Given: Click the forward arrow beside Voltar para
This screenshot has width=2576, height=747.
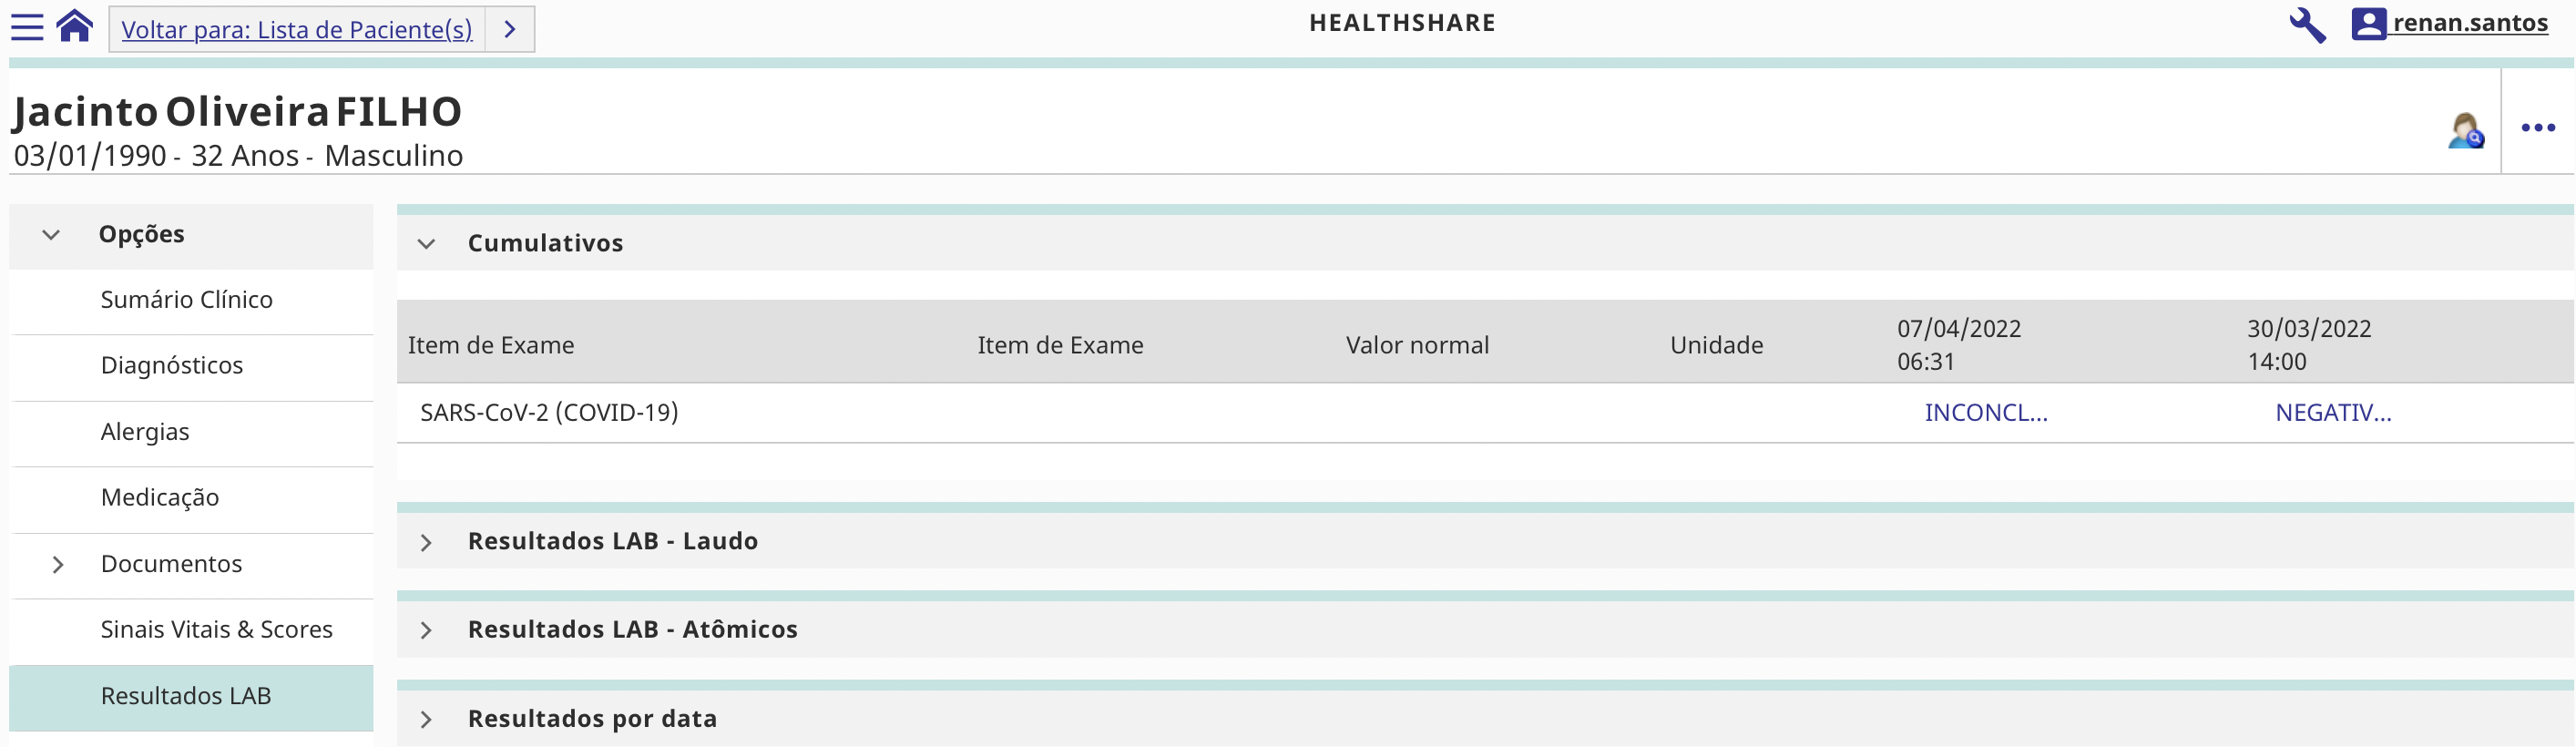Looking at the screenshot, I should 510,29.
